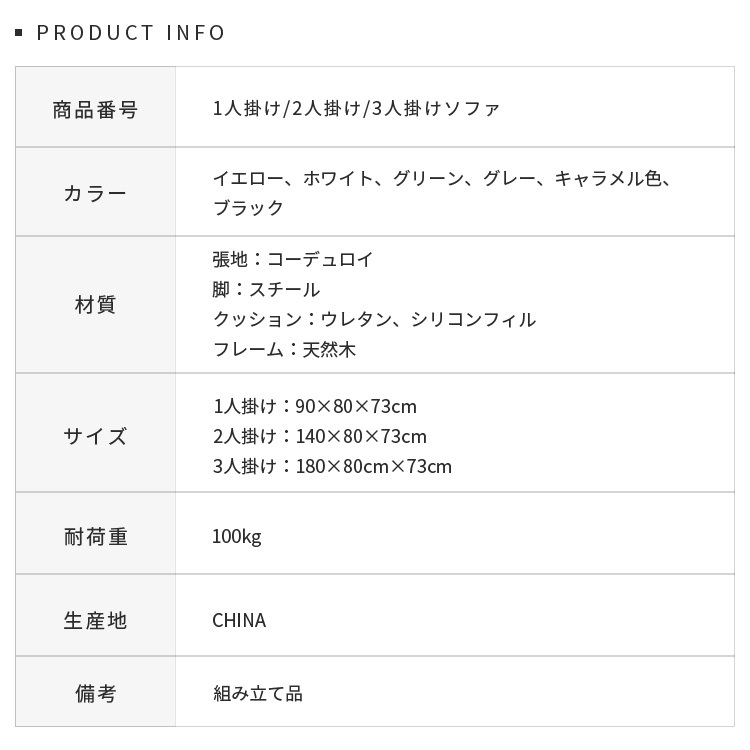Image resolution: width=750 pixels, height=750 pixels.
Task: Click the 1人掛け/2人掛け/3人掛けソファ value text
Action: tap(356, 108)
